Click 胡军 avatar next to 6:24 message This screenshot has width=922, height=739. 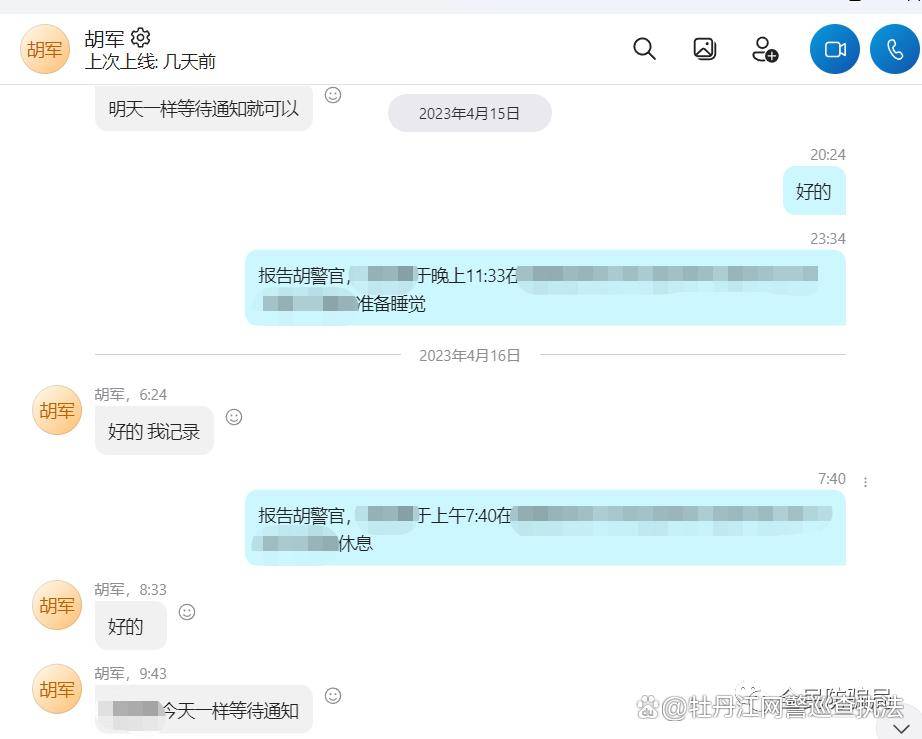56,410
